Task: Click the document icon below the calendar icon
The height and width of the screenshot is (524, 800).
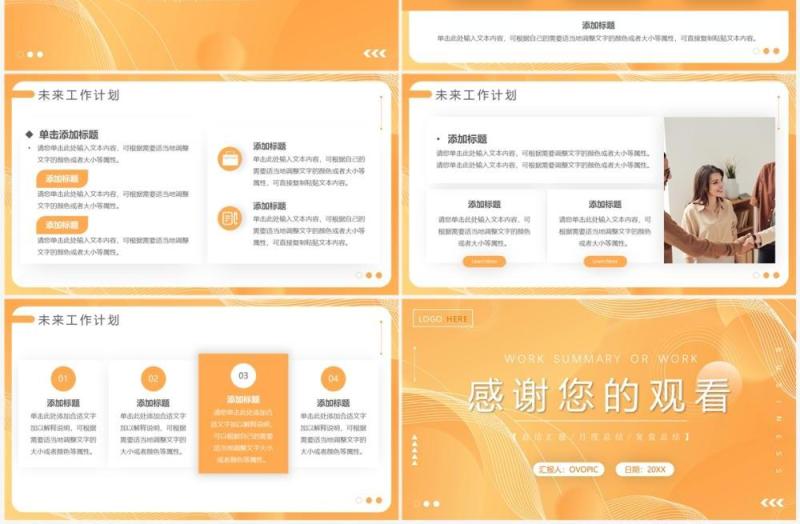Action: pyautogui.click(x=230, y=218)
